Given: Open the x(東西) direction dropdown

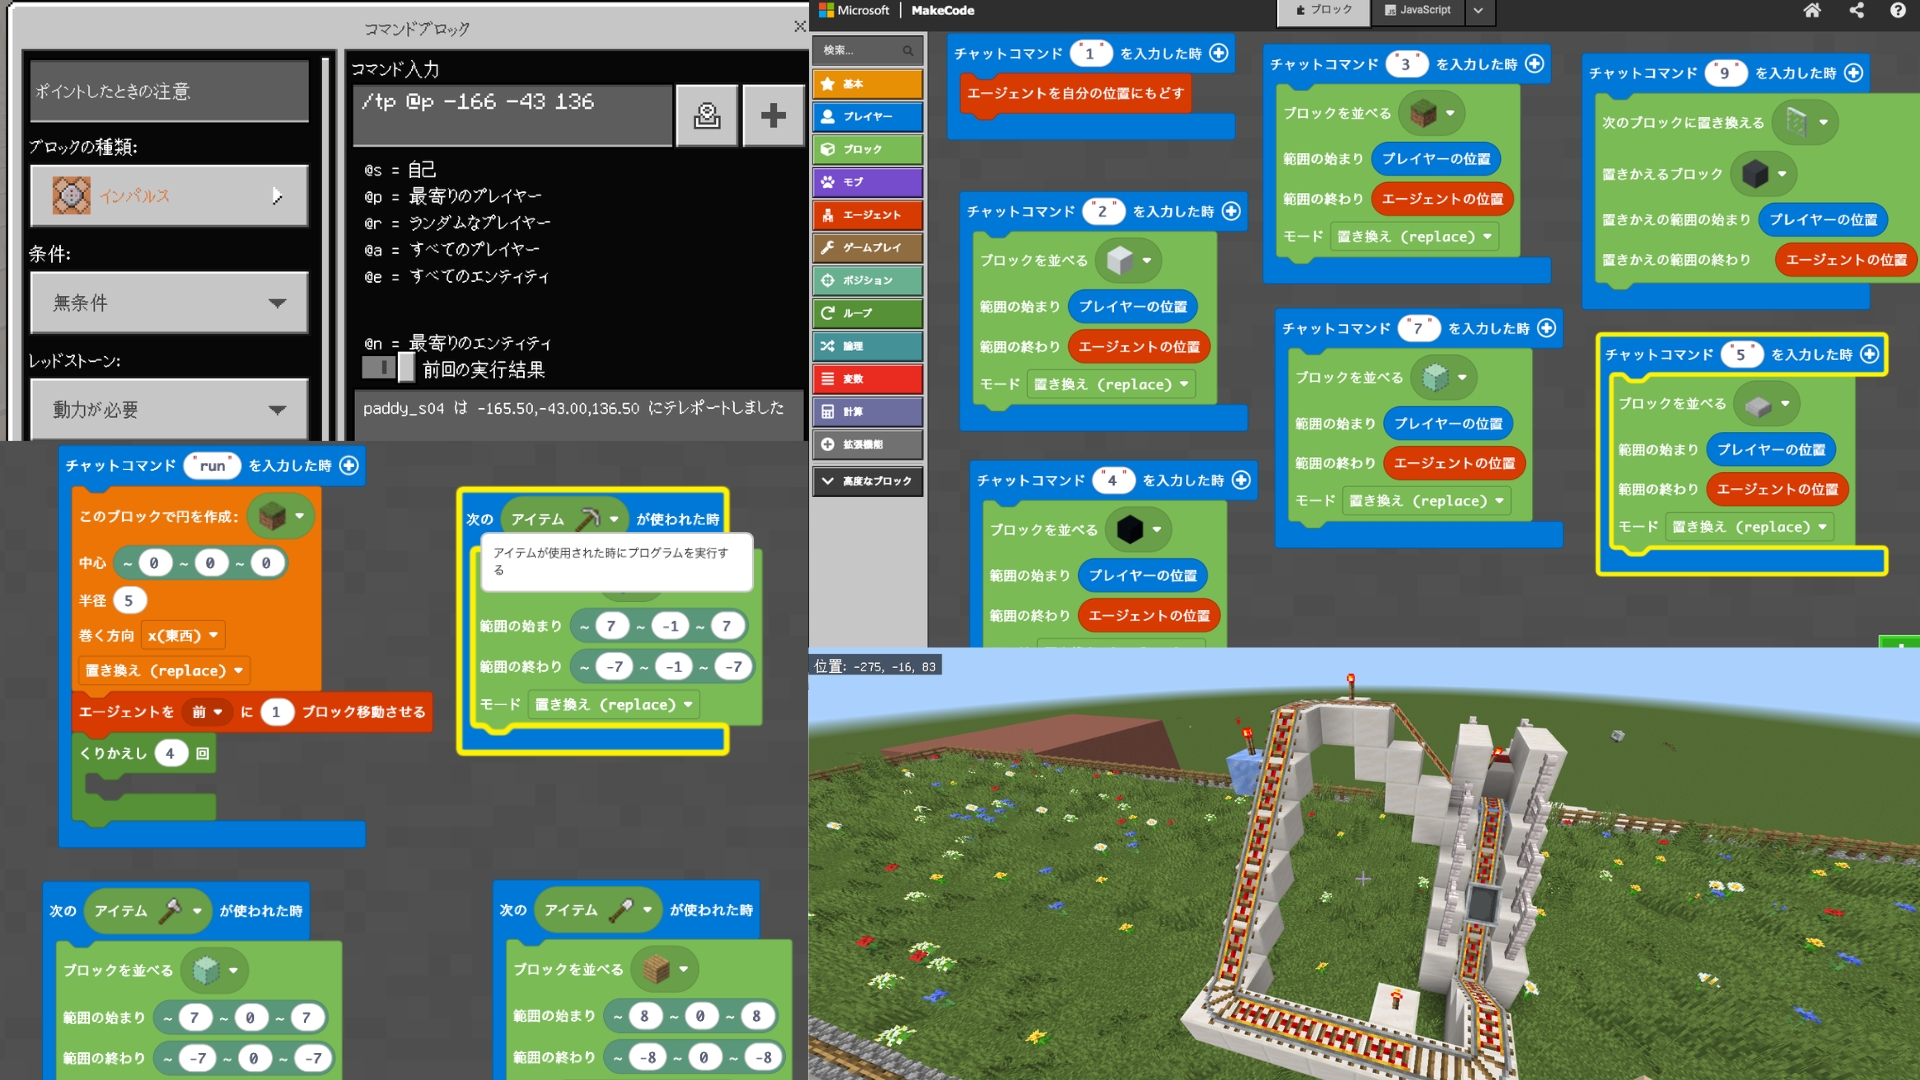Looking at the screenshot, I should (183, 635).
